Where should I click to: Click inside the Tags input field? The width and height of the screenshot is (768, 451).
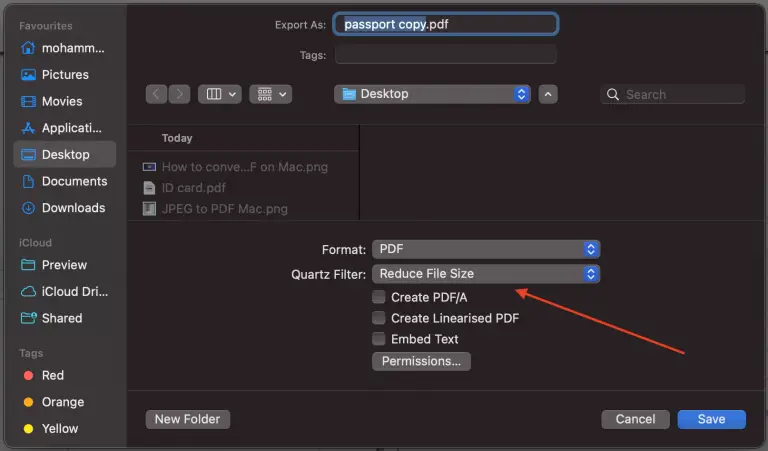[x=446, y=54]
